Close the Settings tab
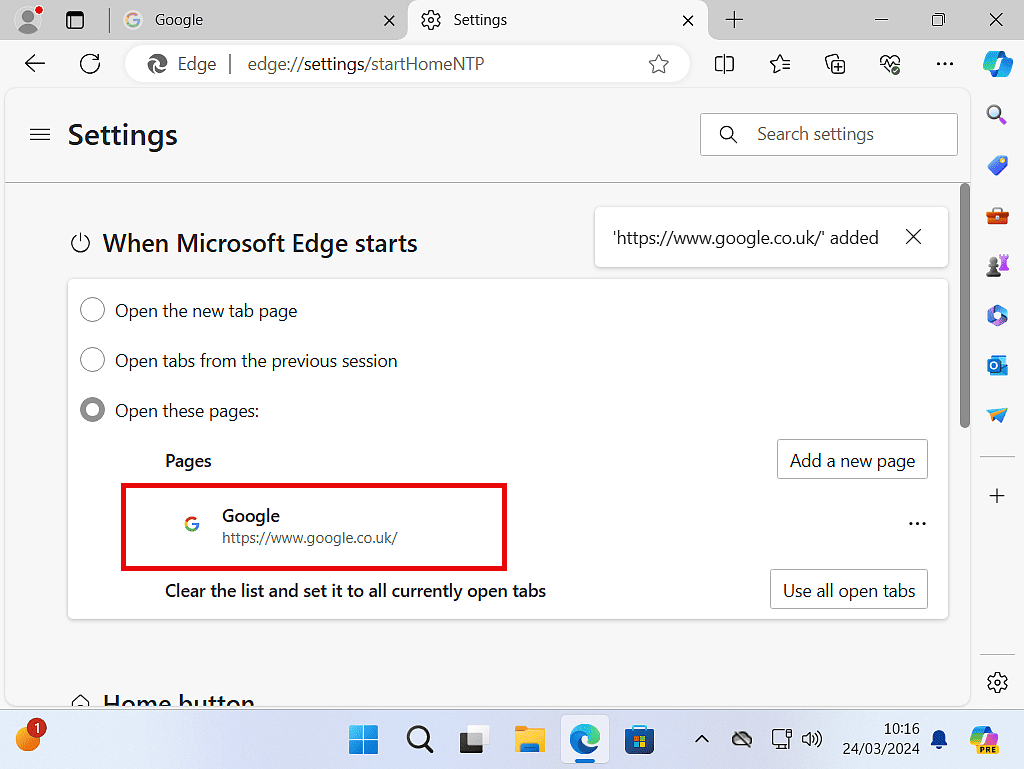This screenshot has width=1024, height=769. coord(688,21)
